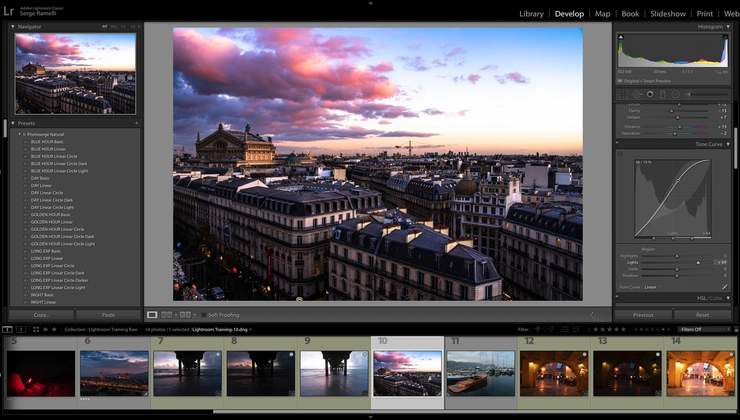Apply GOLDEN HOUR Linear preset

[x=51, y=222]
